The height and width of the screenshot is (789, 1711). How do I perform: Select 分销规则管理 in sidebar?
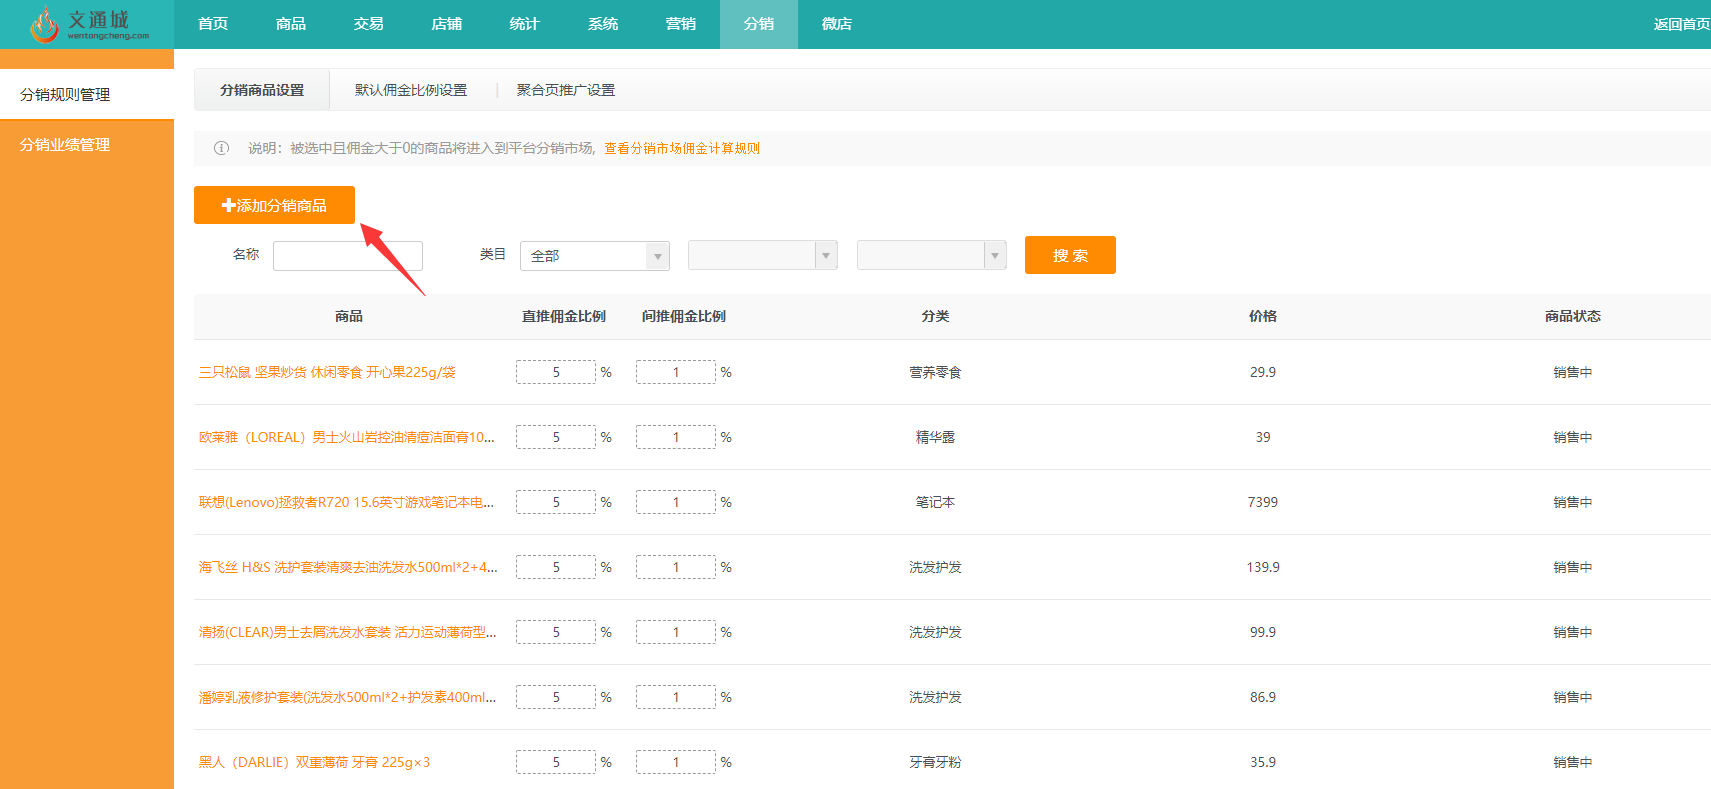(87, 94)
